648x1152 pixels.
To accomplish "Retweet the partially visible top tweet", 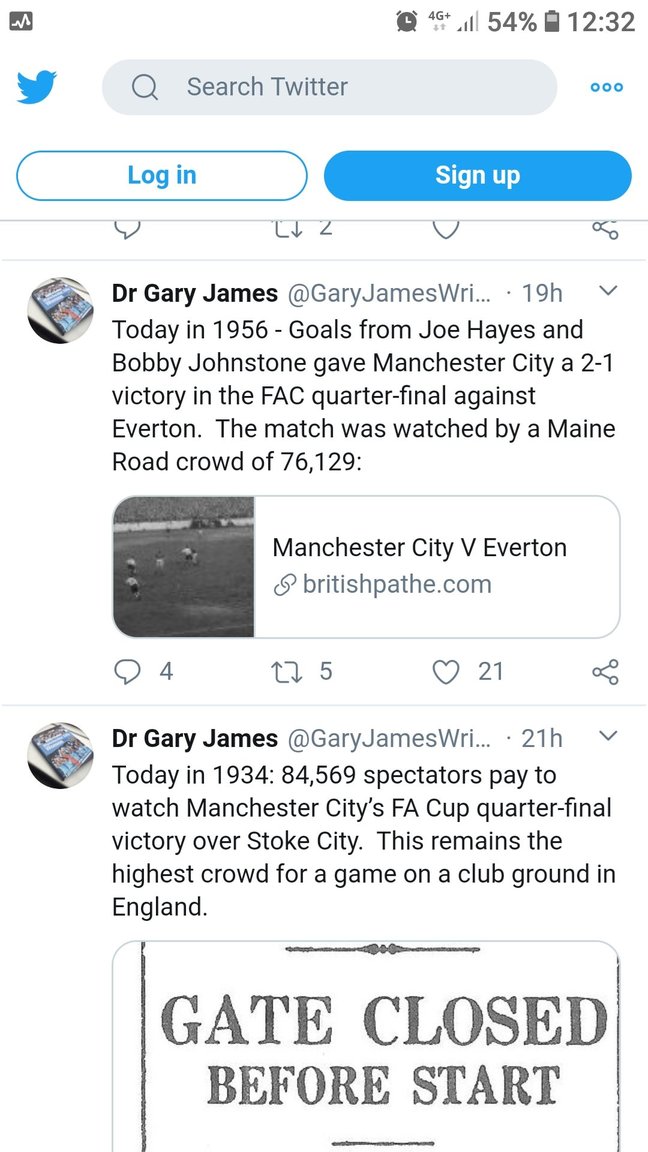I will (287, 229).
